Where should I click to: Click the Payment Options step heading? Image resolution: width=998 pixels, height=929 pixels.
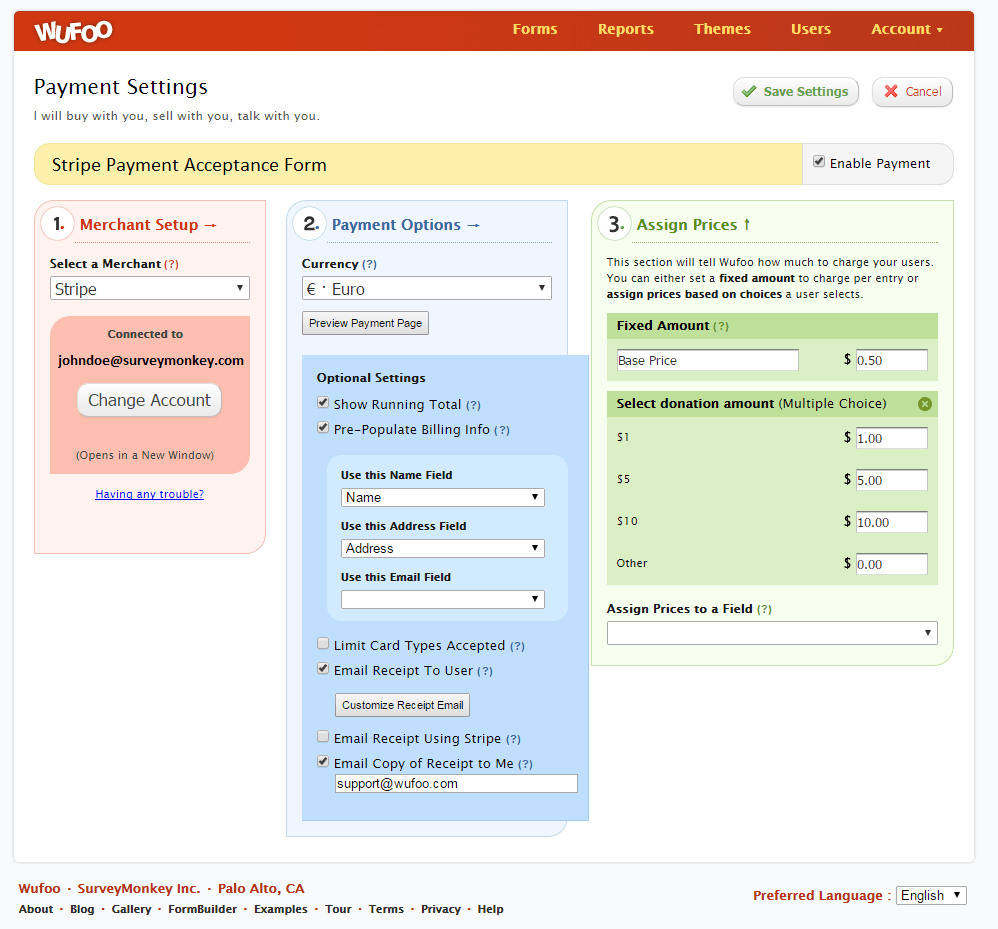click(405, 225)
